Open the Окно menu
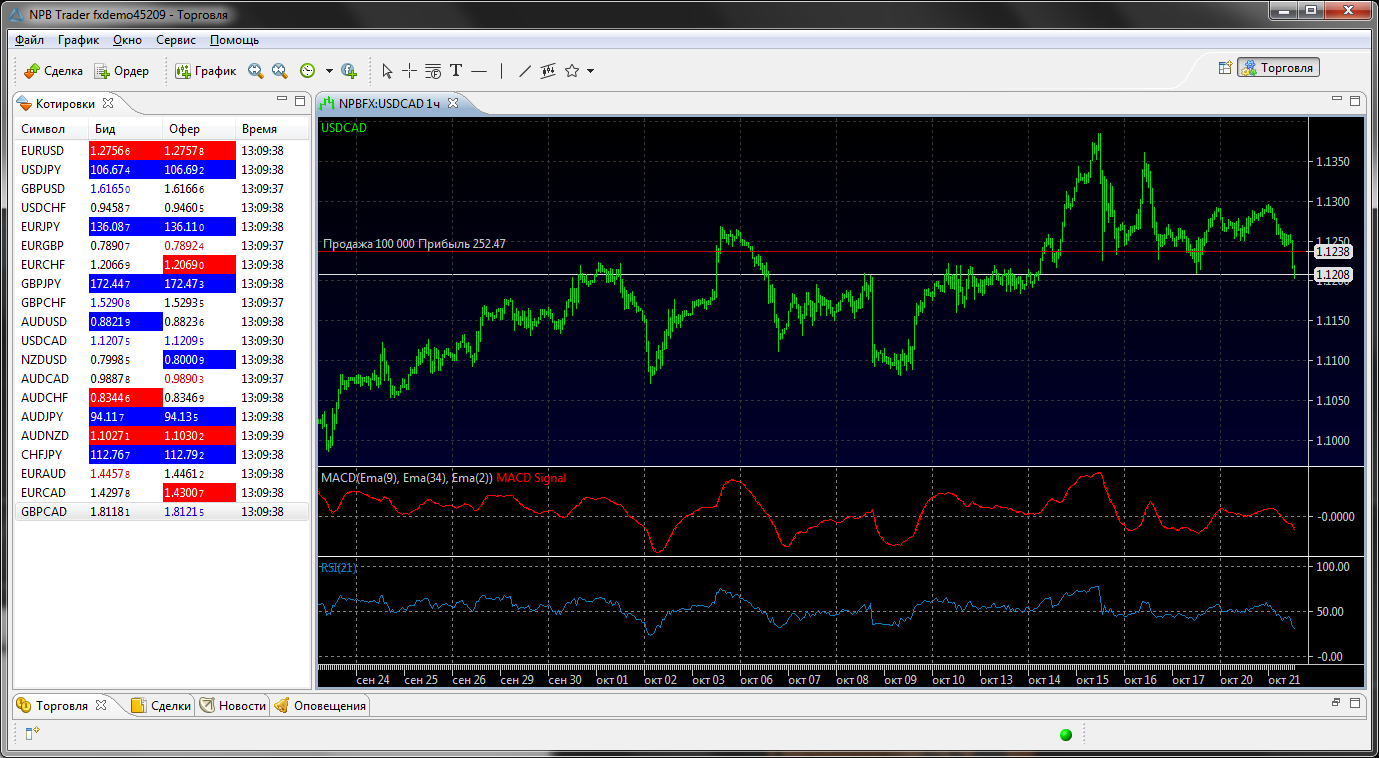Screen dimensions: 1379x758 point(127,40)
